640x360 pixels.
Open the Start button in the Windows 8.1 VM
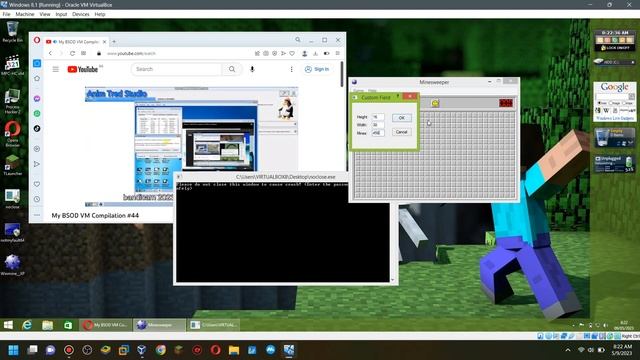8,325
